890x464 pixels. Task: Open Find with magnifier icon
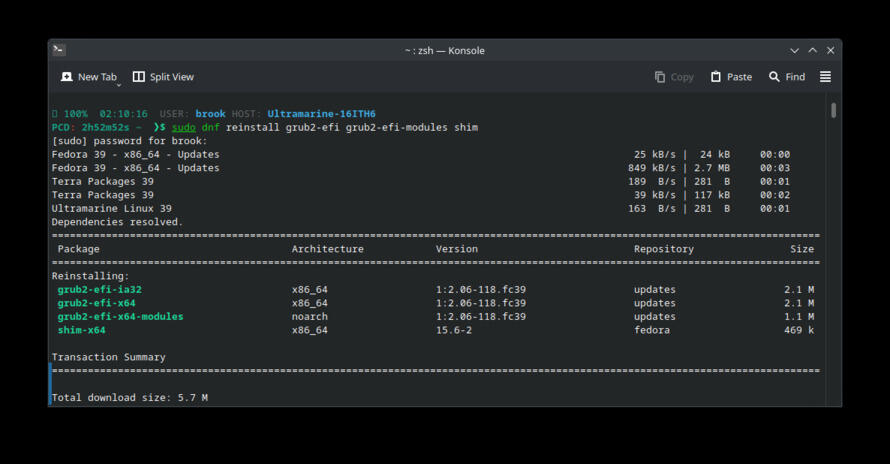tap(774, 77)
